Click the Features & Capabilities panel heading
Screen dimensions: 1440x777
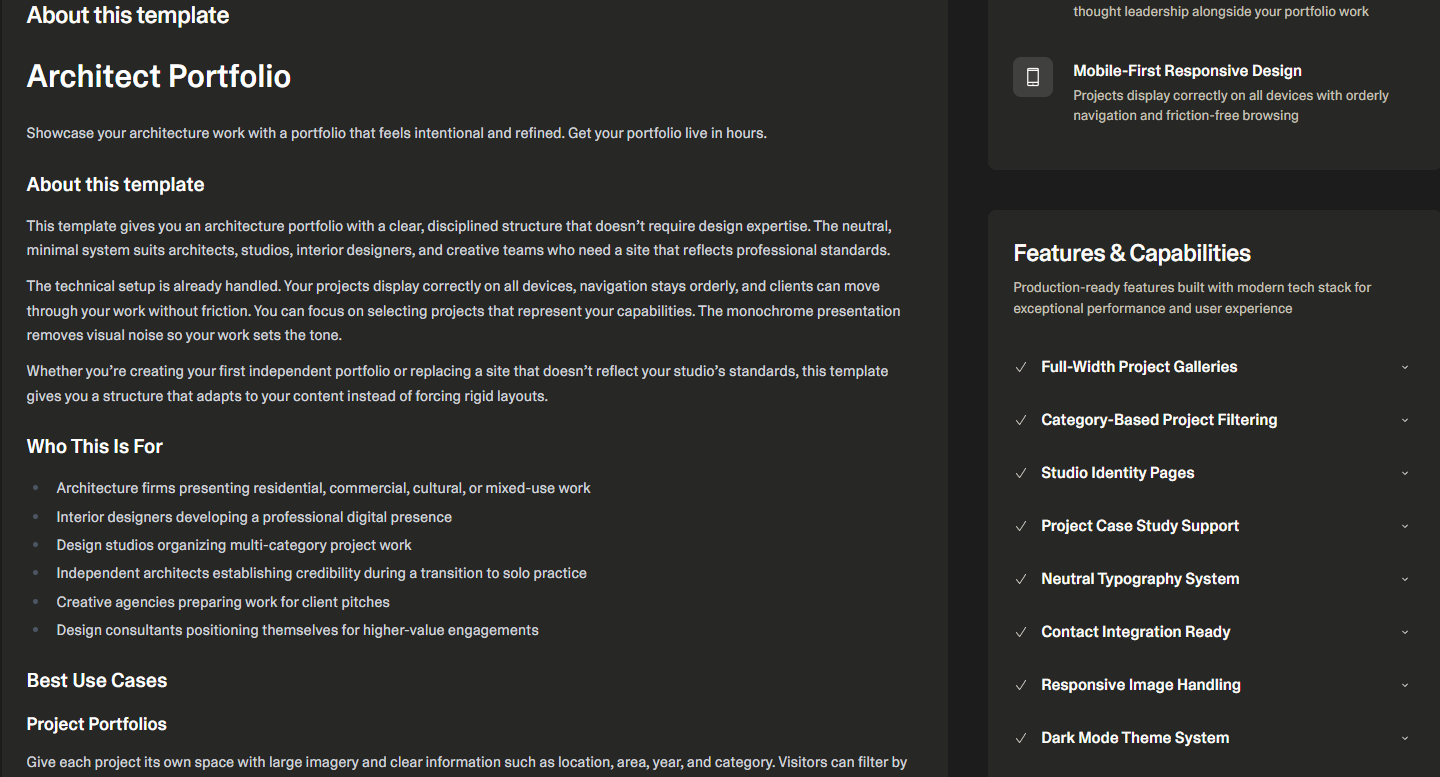[x=1132, y=253]
